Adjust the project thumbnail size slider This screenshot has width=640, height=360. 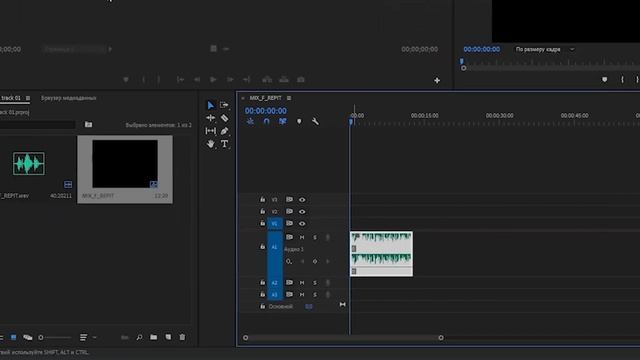(55, 338)
